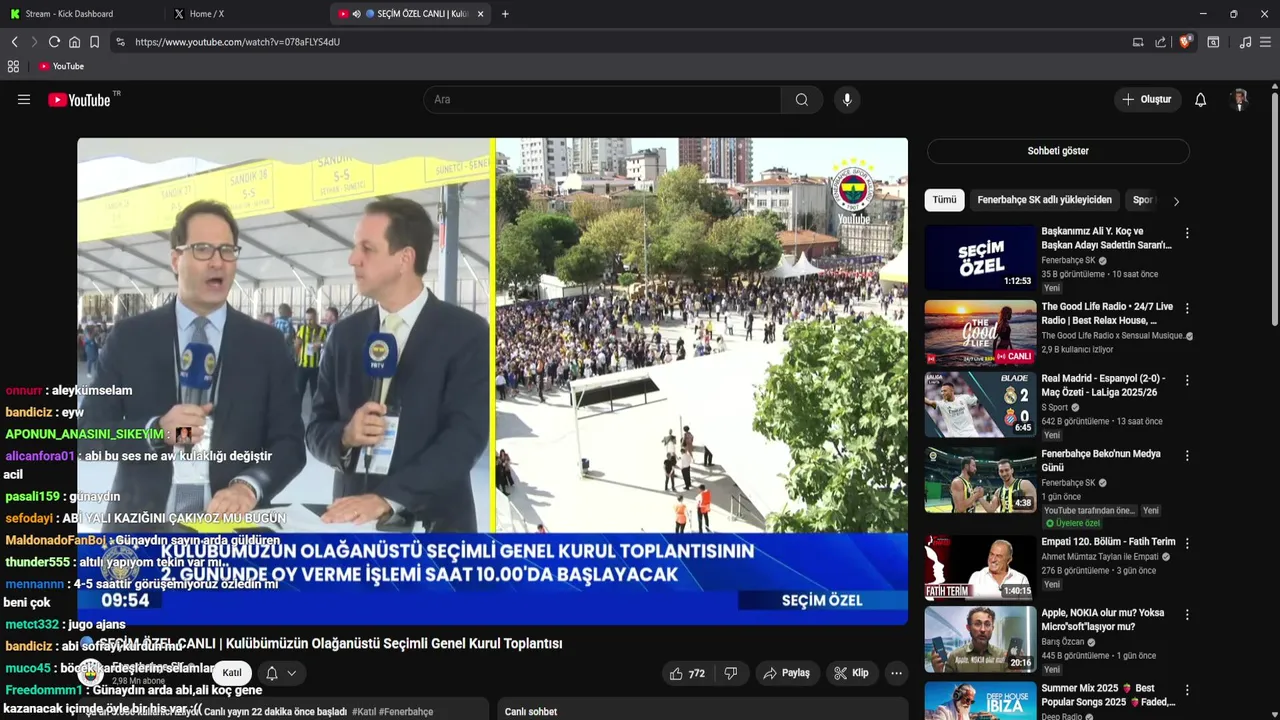Go back in browser history

(15, 42)
